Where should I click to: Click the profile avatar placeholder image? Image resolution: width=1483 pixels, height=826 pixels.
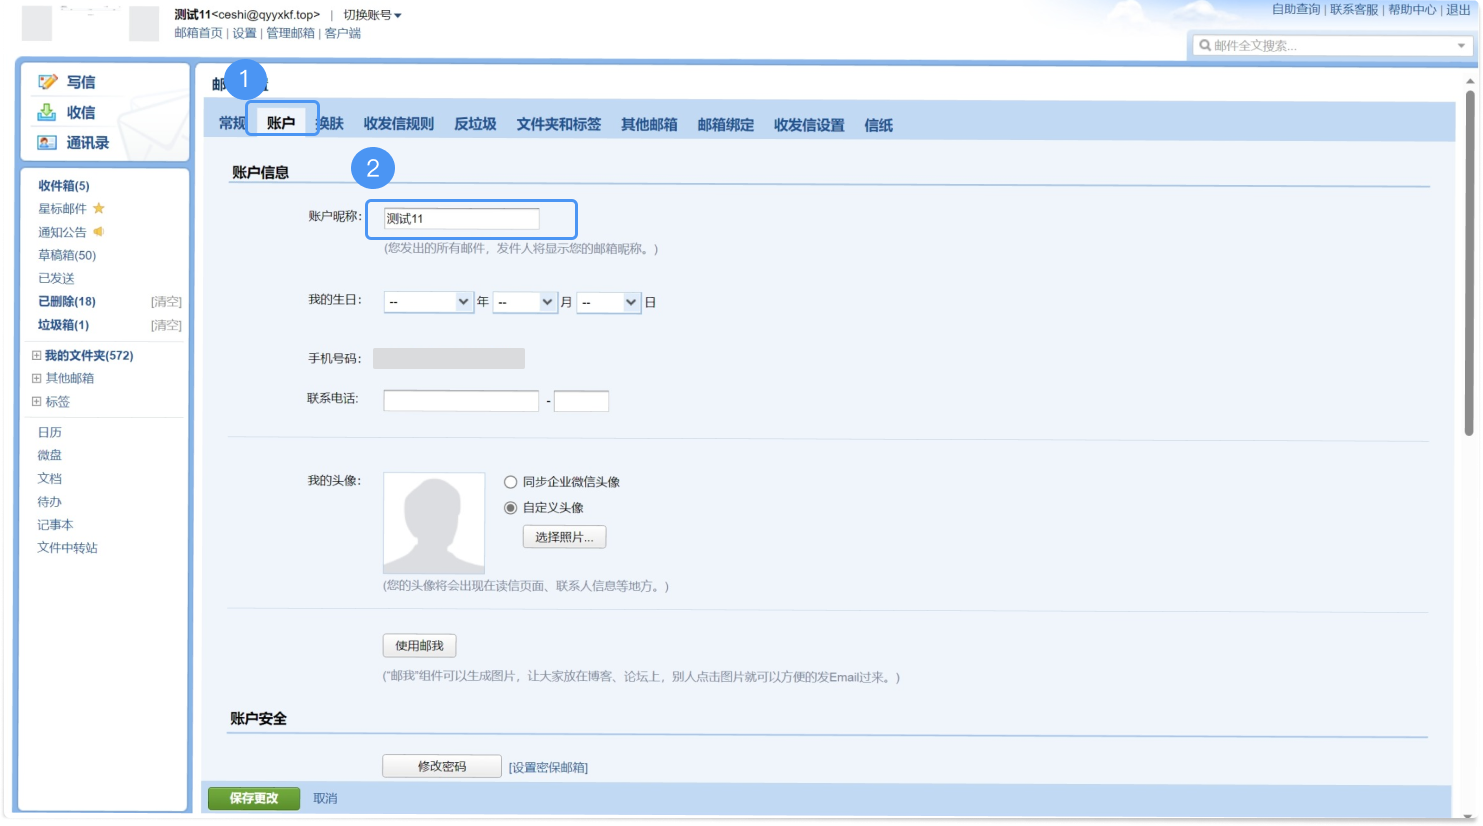click(x=434, y=522)
